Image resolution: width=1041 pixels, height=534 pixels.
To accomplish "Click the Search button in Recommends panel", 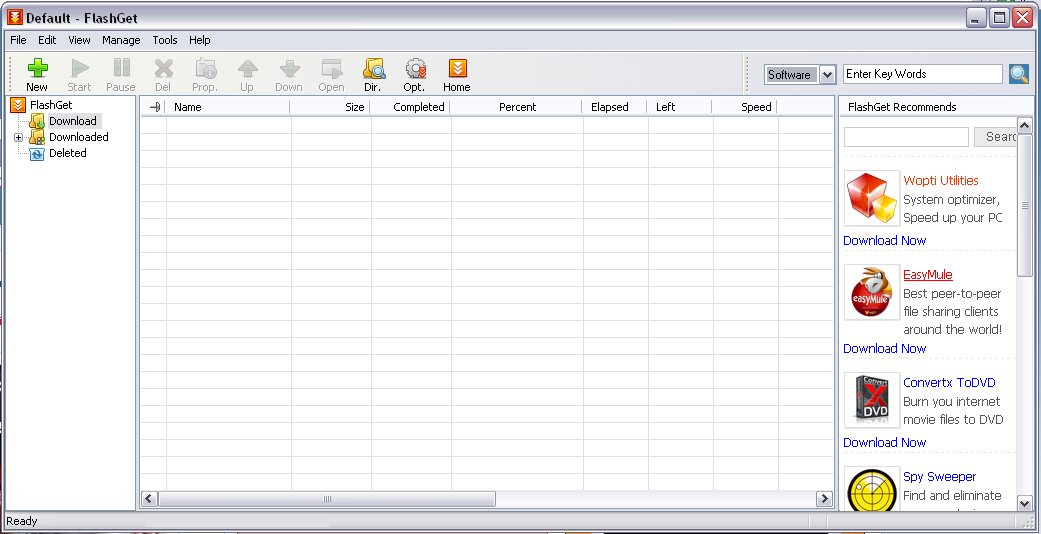I will click(995, 137).
